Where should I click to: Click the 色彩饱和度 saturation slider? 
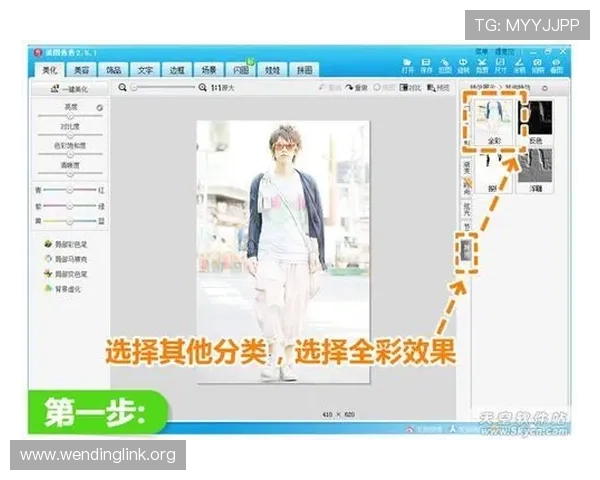click(70, 154)
